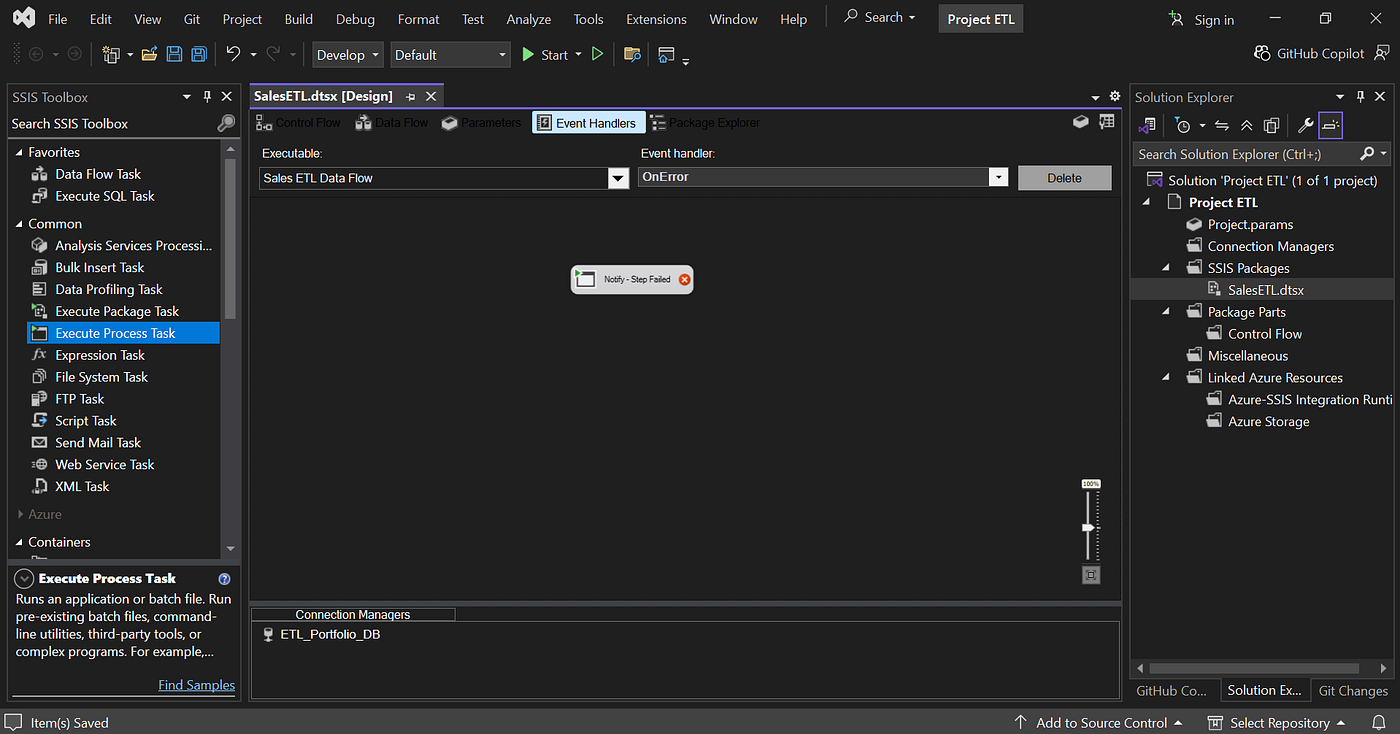Collapse the Package Parts folder
1400x734 pixels.
(x=1166, y=312)
